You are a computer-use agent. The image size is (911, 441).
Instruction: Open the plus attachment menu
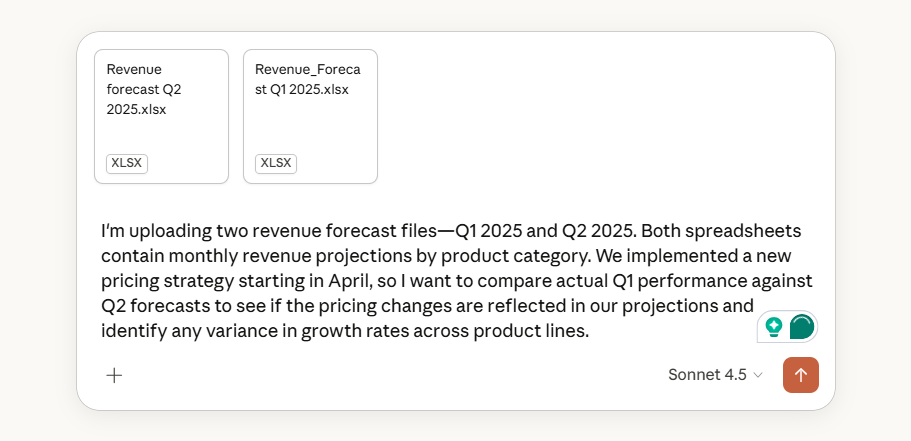click(115, 375)
